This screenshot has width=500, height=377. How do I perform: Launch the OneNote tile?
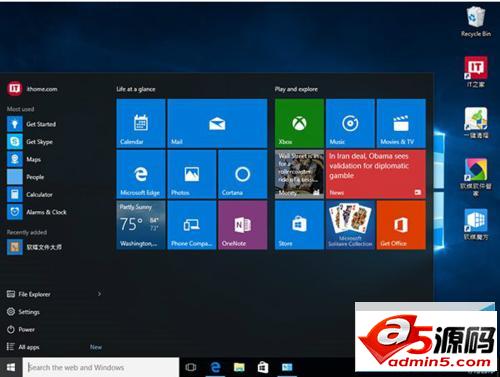(243, 225)
